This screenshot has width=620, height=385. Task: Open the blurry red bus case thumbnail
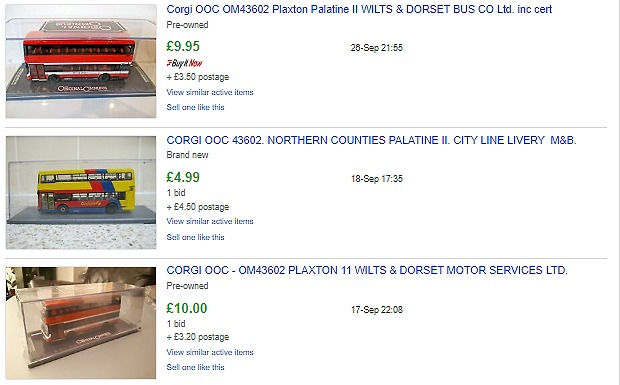pyautogui.click(x=81, y=323)
